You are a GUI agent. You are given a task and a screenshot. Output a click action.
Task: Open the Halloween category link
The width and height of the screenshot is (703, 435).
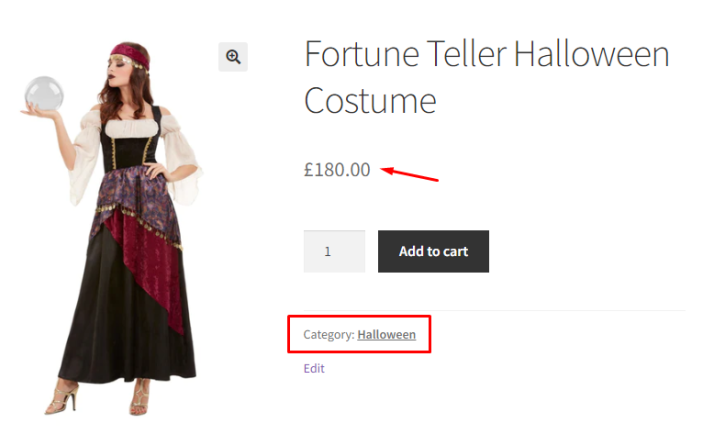386,334
